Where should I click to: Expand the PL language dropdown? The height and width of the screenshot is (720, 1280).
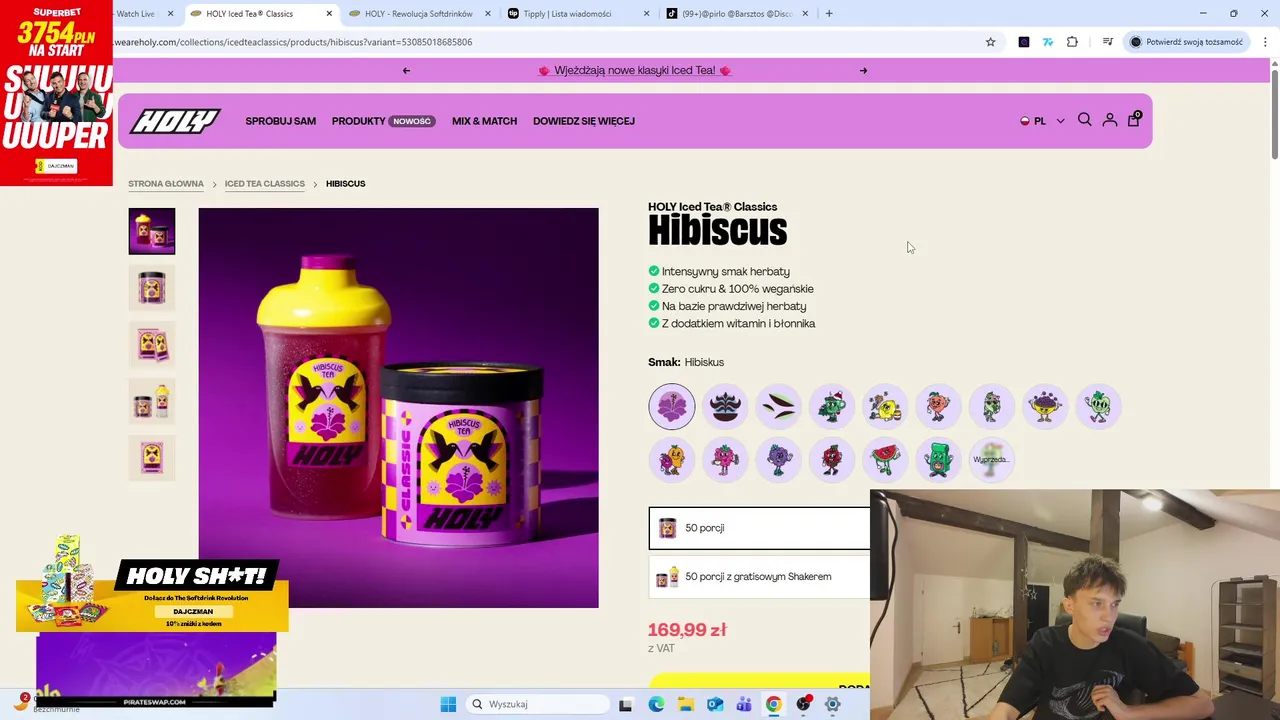(1042, 121)
